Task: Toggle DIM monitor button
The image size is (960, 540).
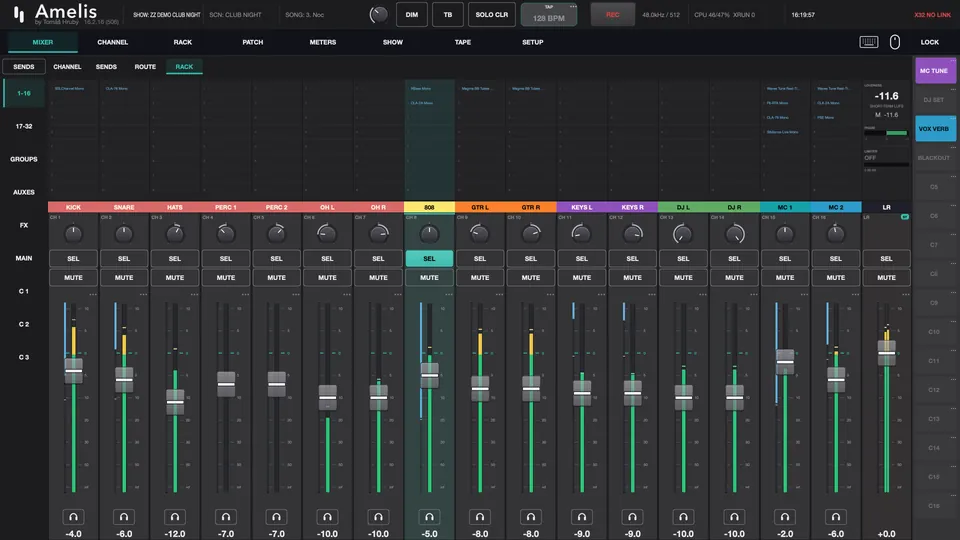Action: click(411, 15)
